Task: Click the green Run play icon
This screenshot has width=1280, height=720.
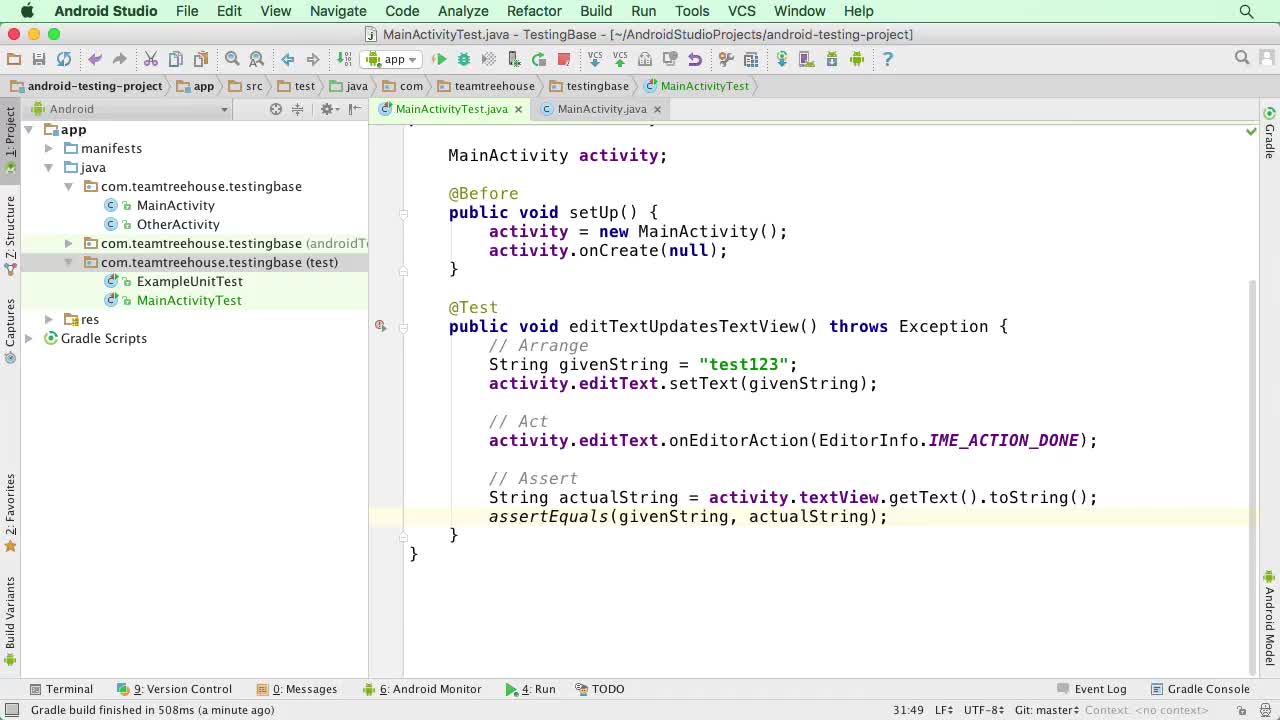Action: coord(439,59)
